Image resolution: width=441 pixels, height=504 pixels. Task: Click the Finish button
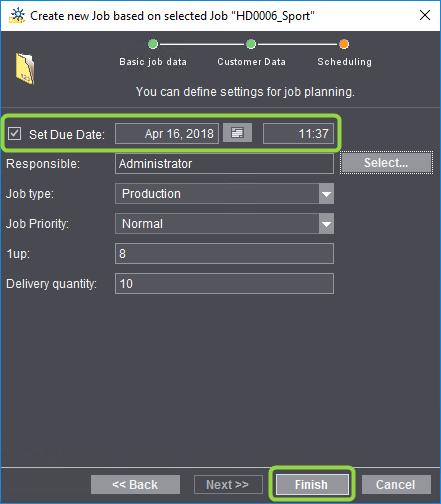pos(312,484)
